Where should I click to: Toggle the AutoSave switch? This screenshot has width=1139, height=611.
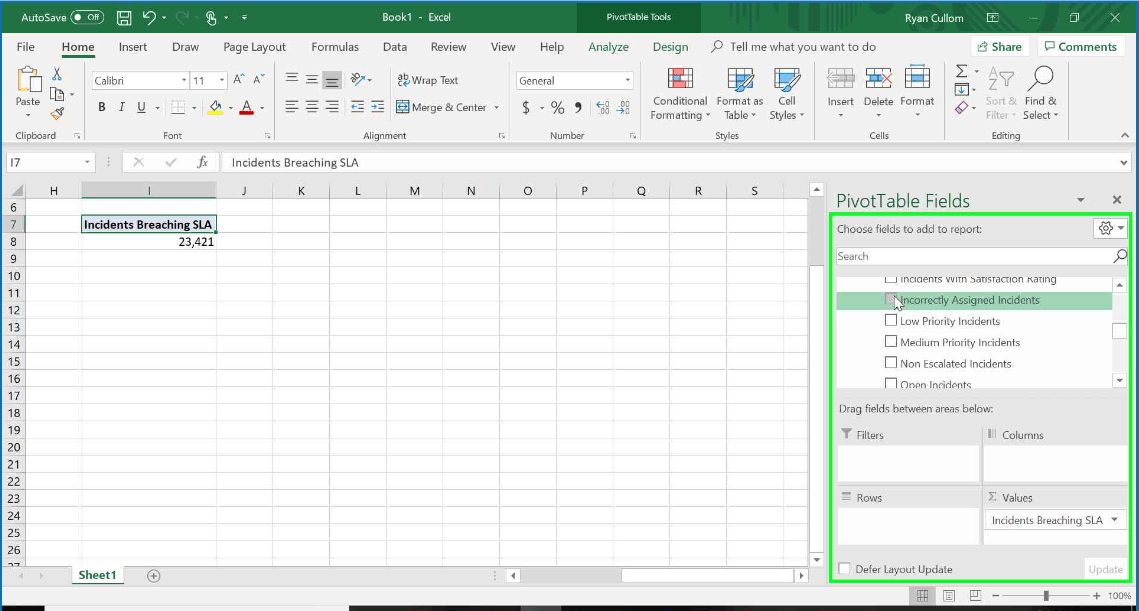click(87, 17)
